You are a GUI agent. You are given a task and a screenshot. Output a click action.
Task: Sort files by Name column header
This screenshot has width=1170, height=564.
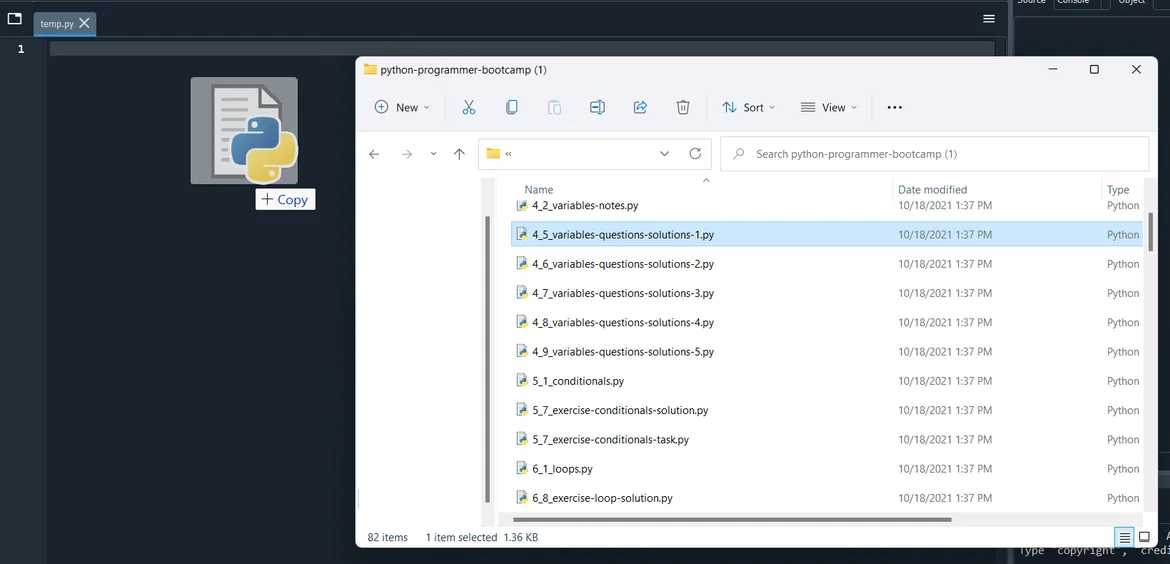[539, 189]
